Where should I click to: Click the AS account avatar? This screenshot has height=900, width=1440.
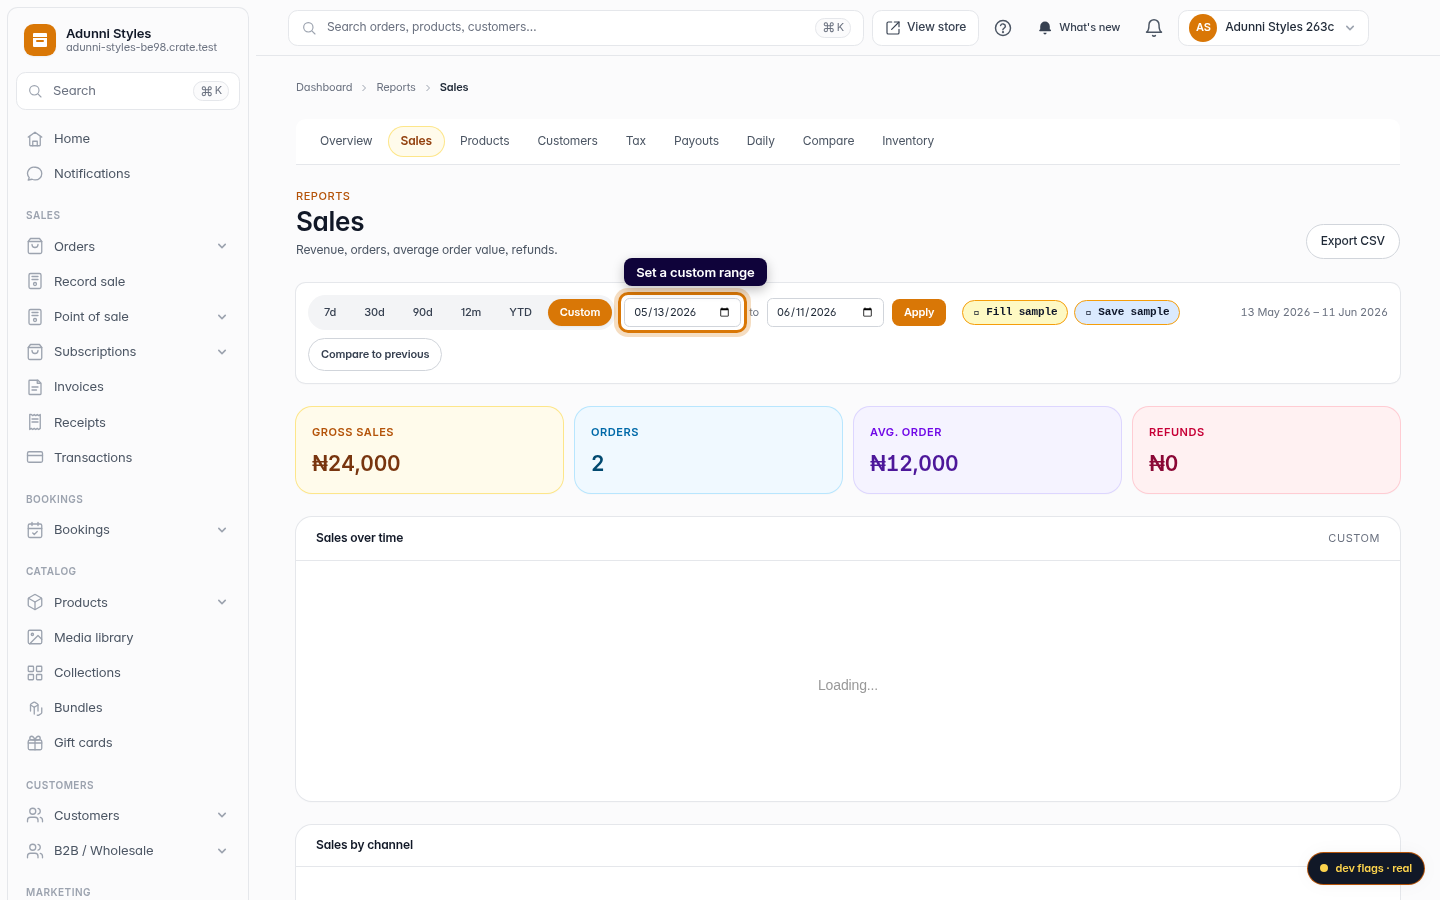(x=1203, y=28)
